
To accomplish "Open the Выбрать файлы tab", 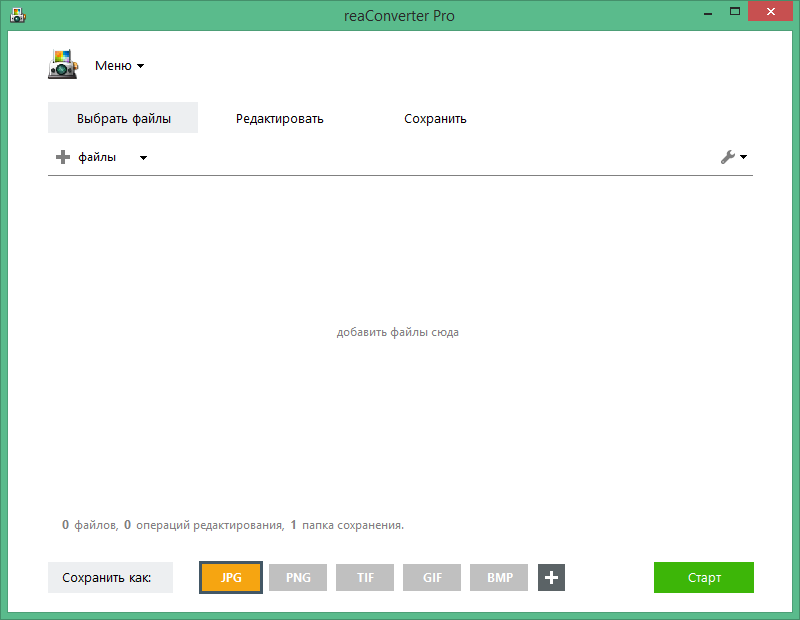I will (x=123, y=118).
